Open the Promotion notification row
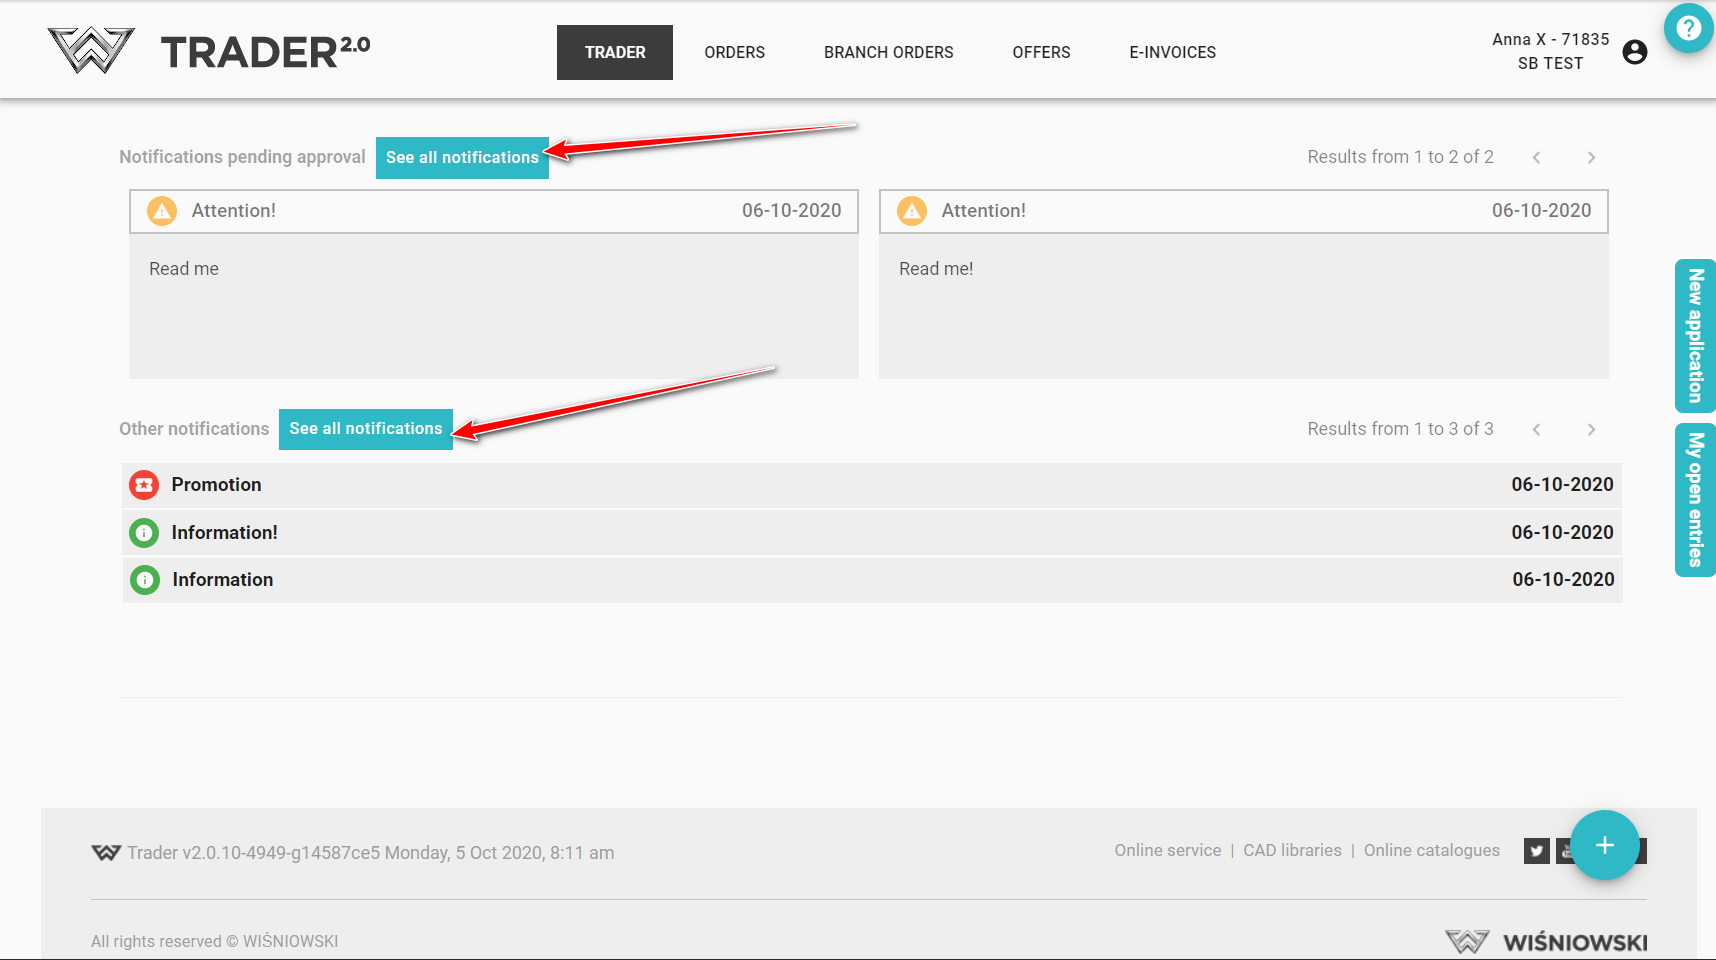 click(x=870, y=485)
